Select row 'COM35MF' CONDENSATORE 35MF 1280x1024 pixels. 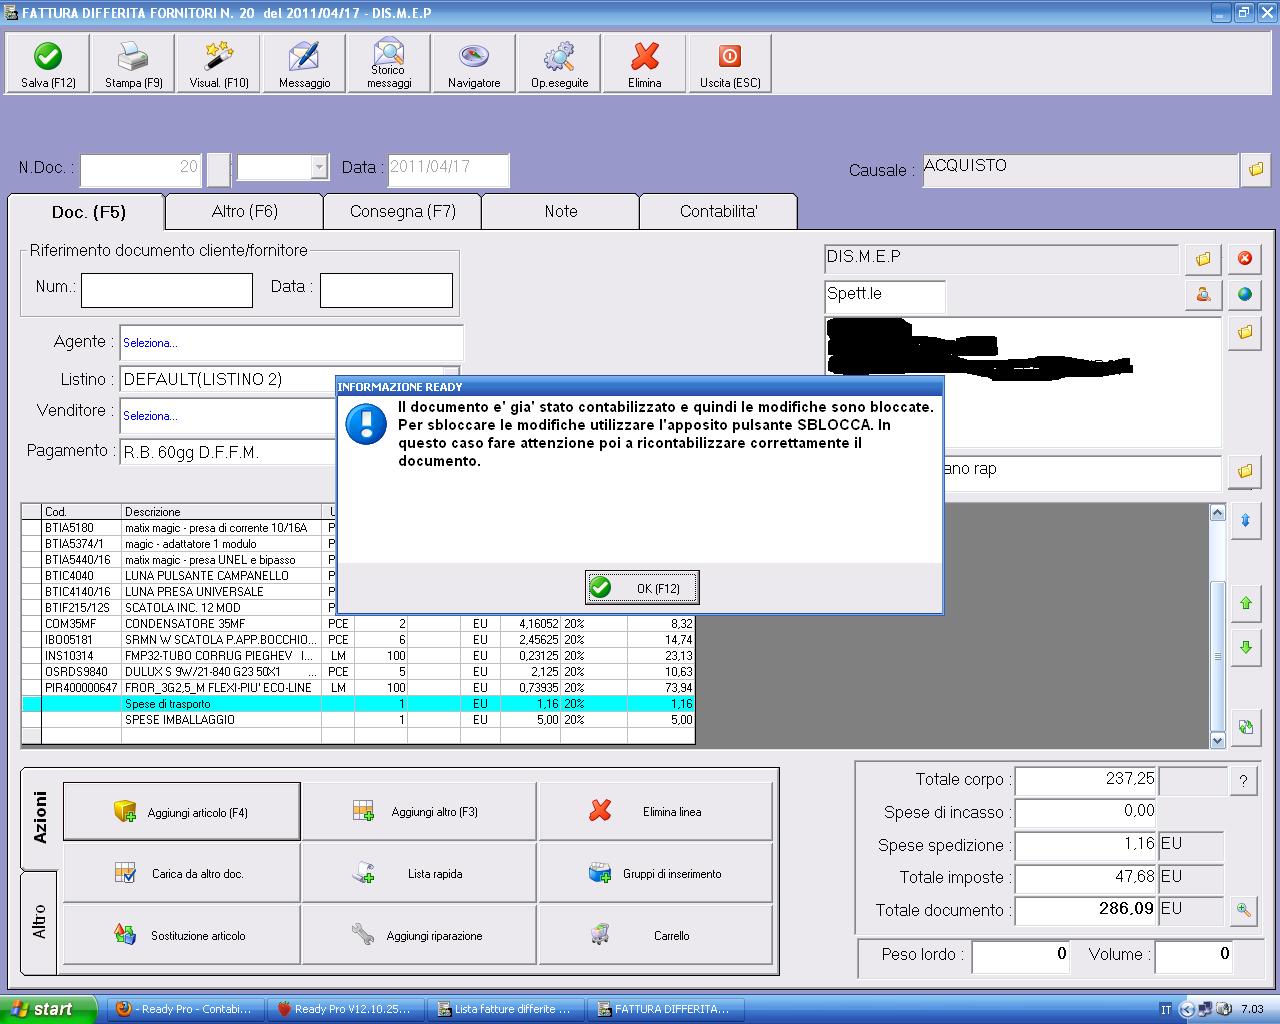[x=358, y=624]
